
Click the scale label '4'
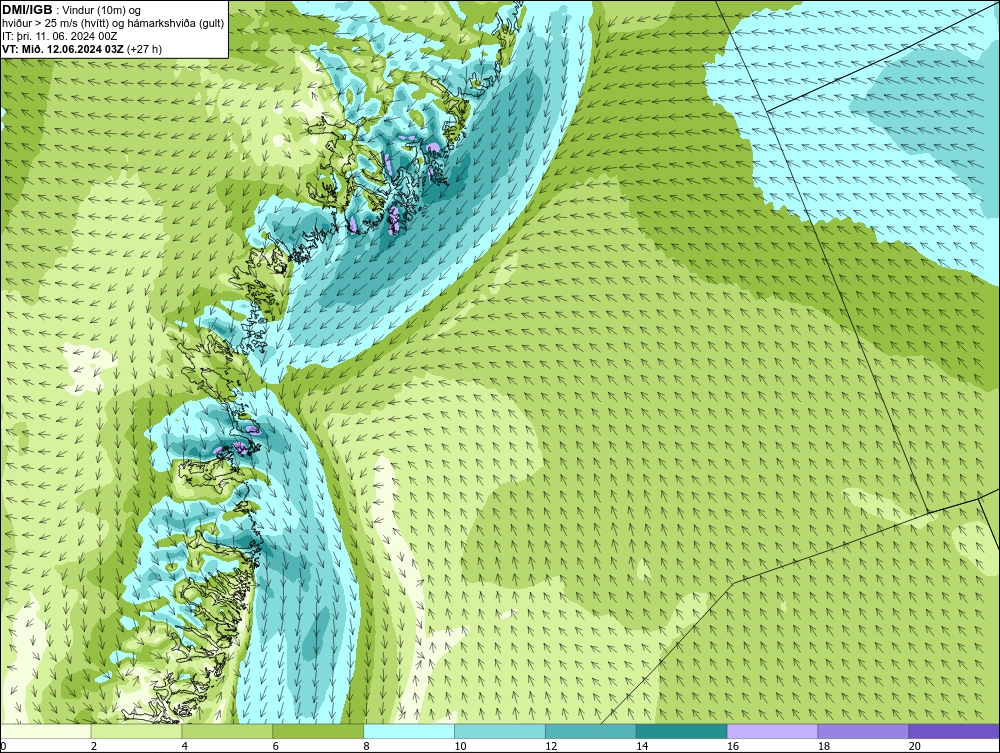[x=185, y=746]
